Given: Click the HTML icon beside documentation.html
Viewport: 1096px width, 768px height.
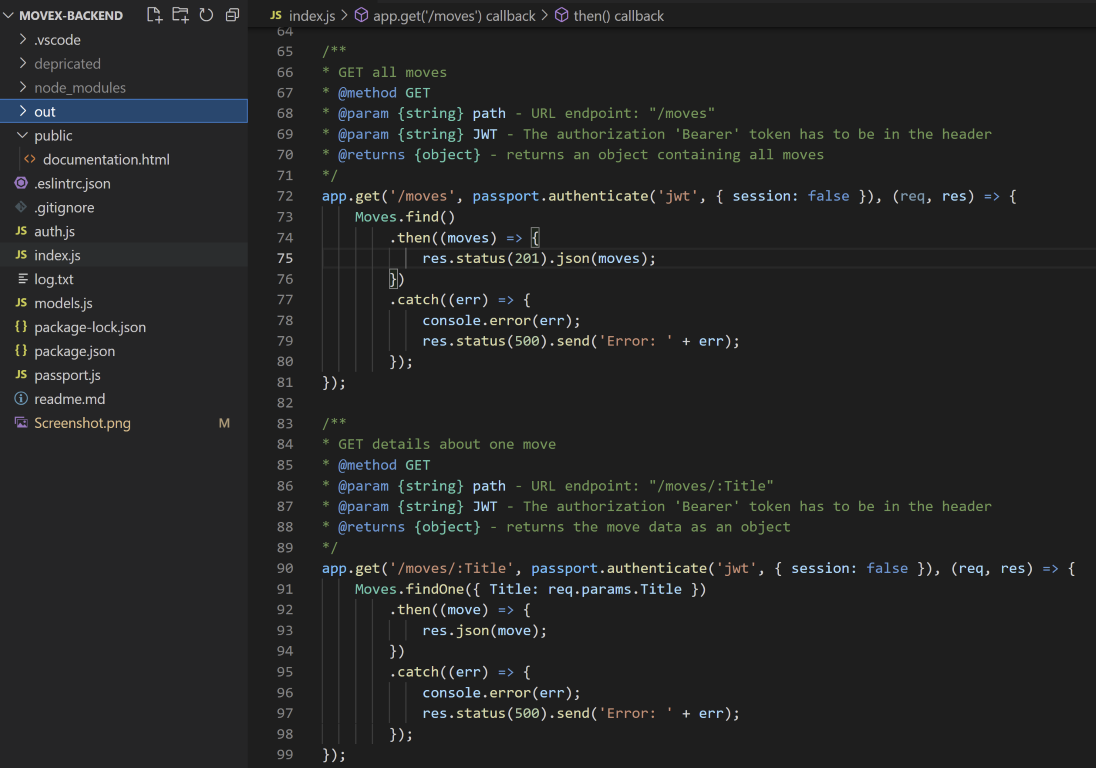Looking at the screenshot, I should [29, 159].
